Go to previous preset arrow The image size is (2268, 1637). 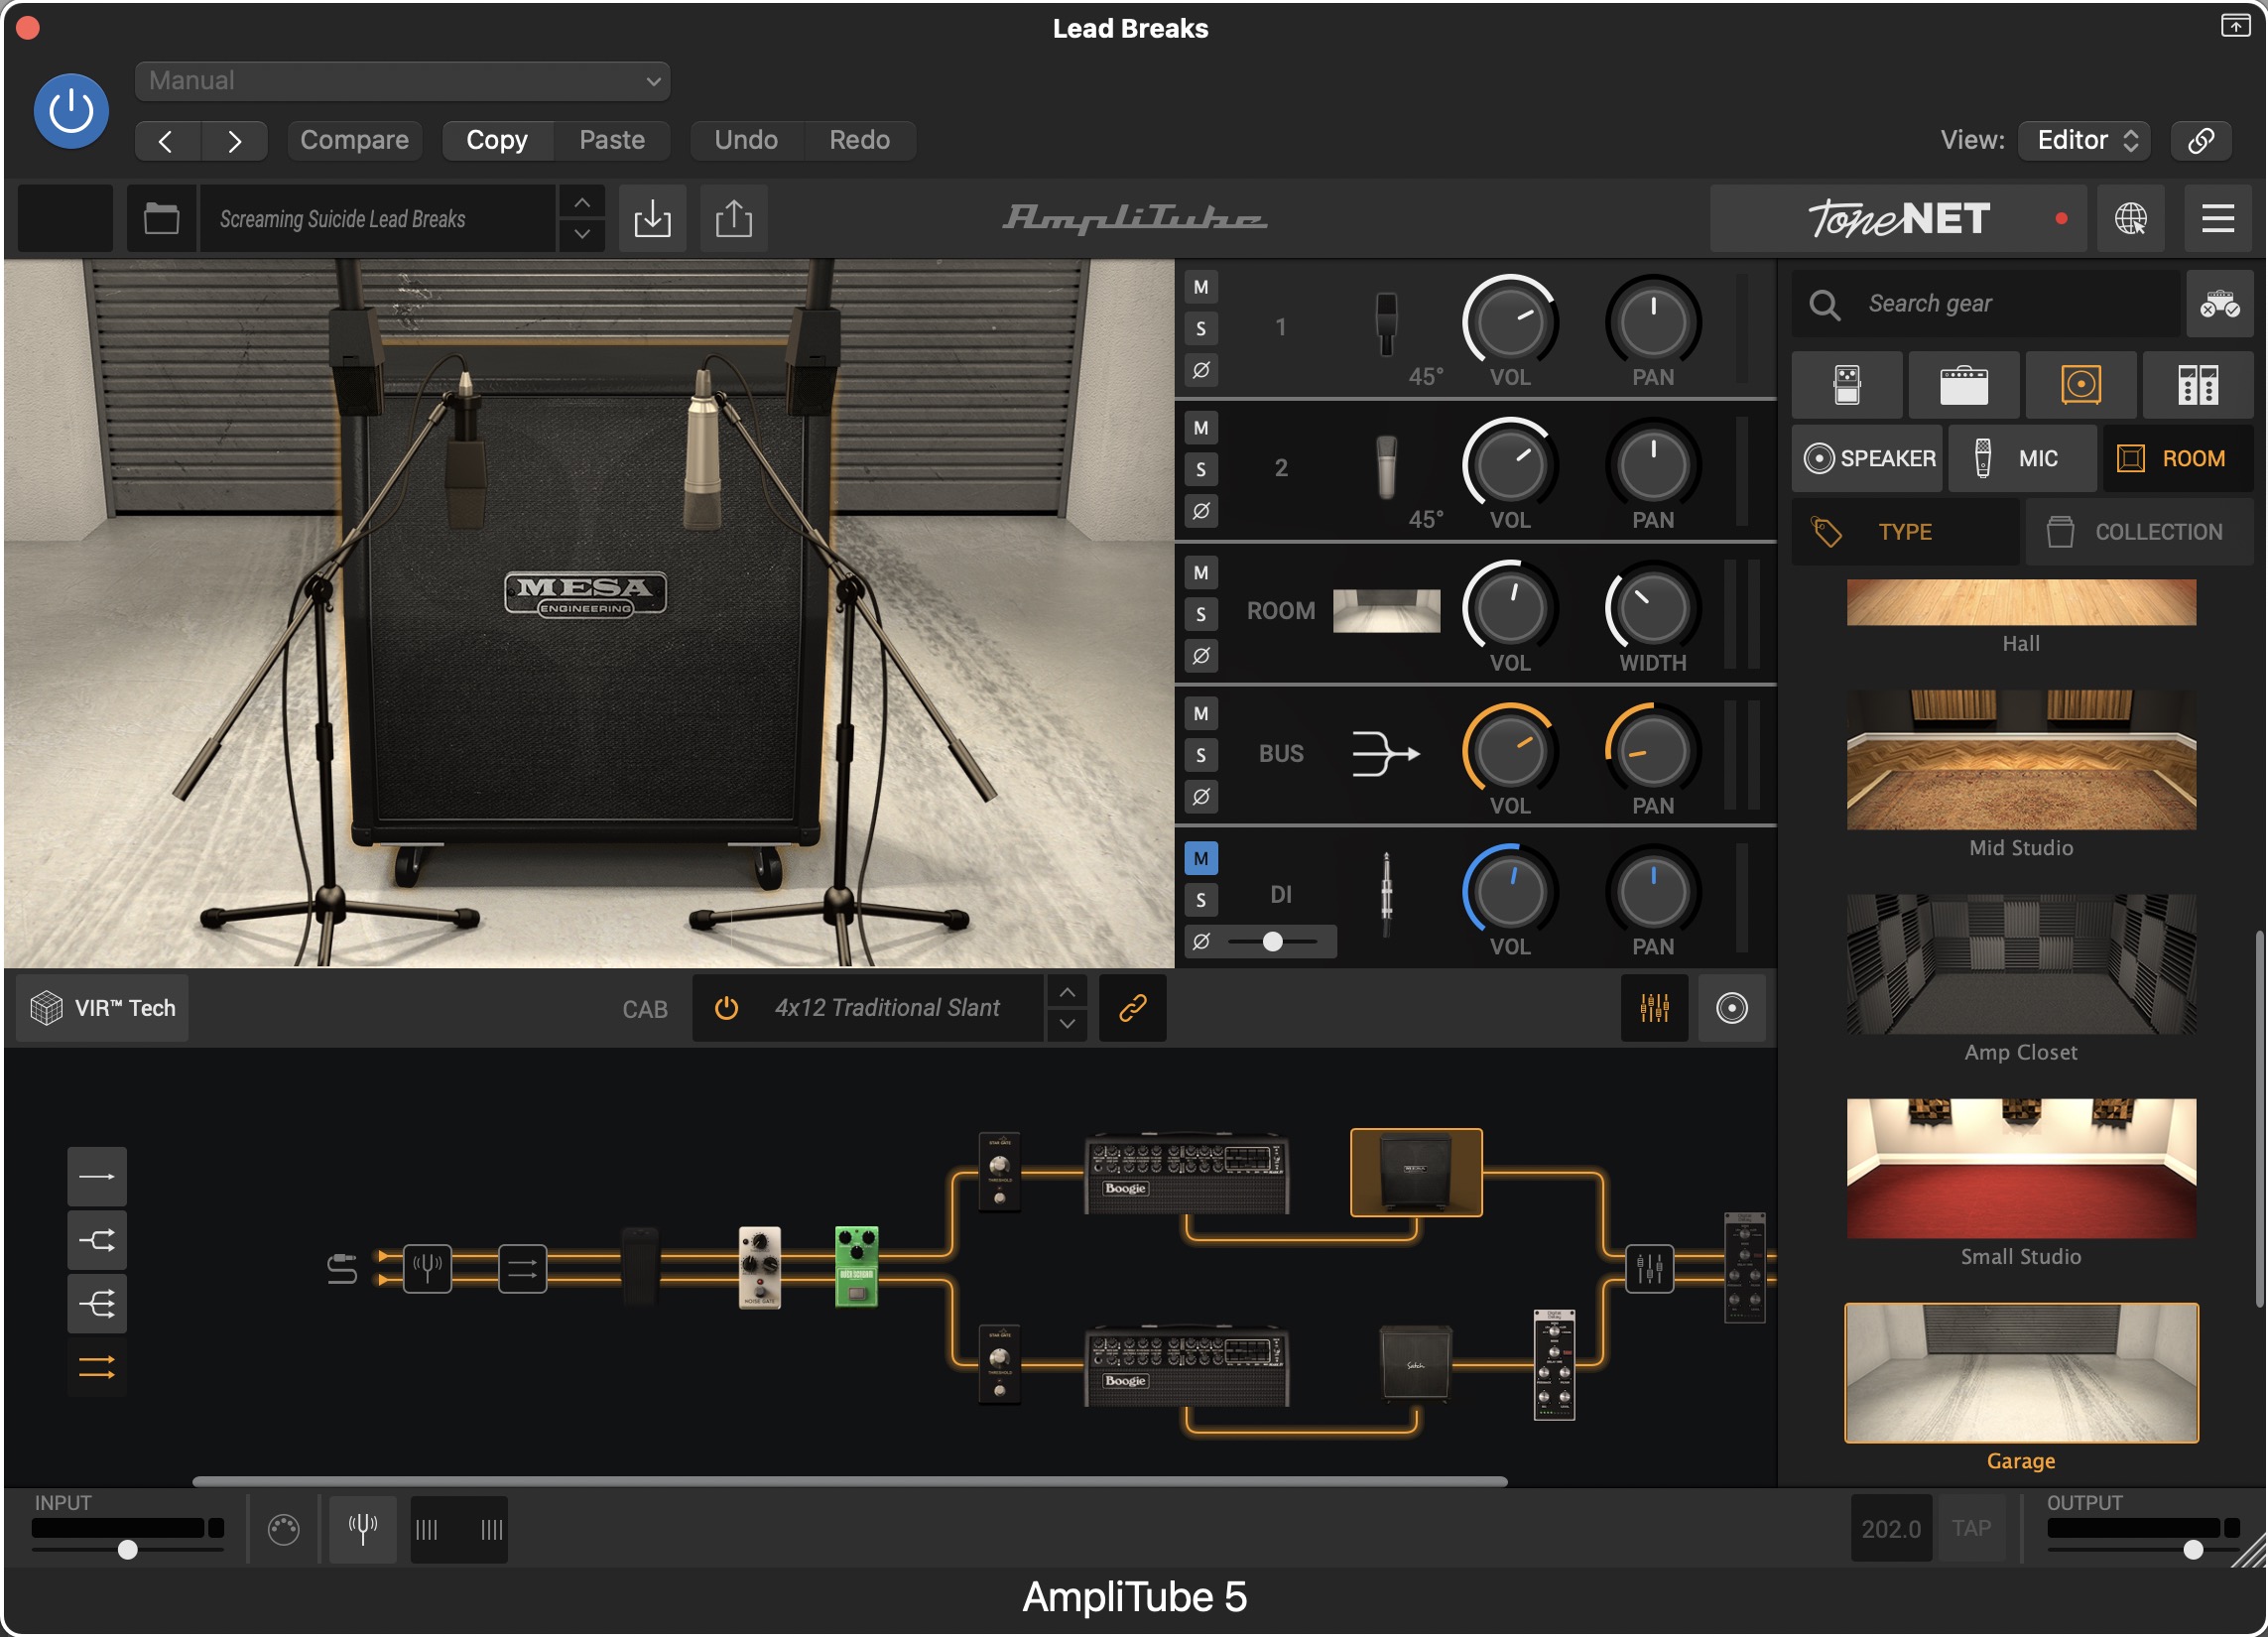coord(167,141)
